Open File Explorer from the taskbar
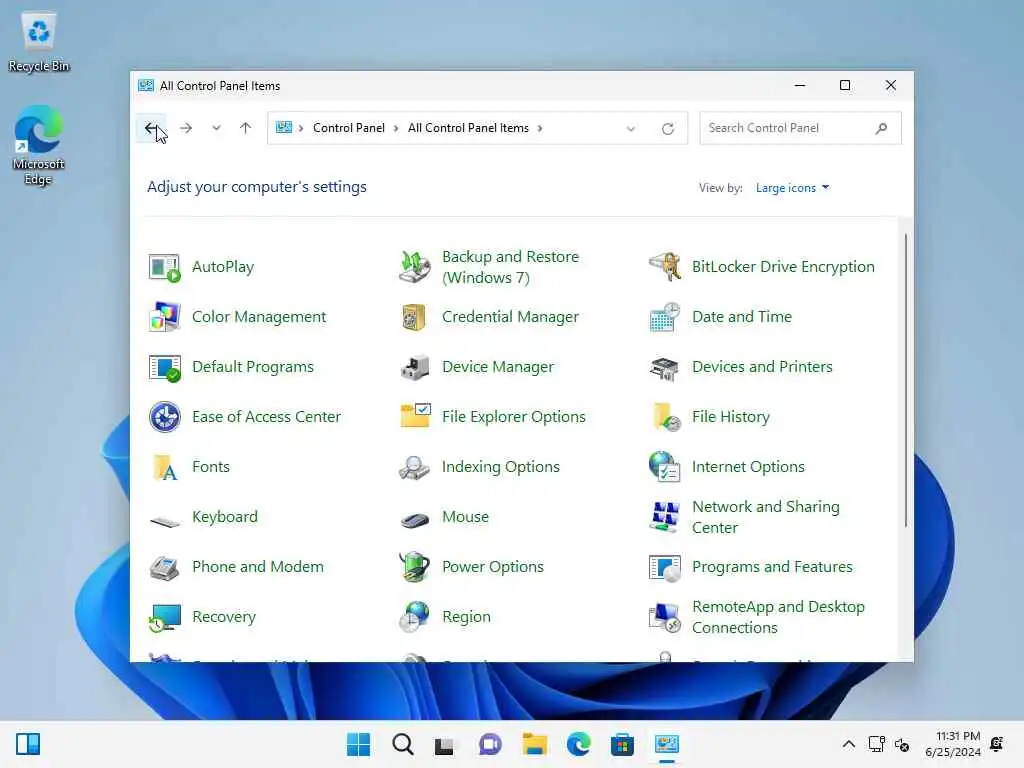The height and width of the screenshot is (768, 1024). pos(534,744)
